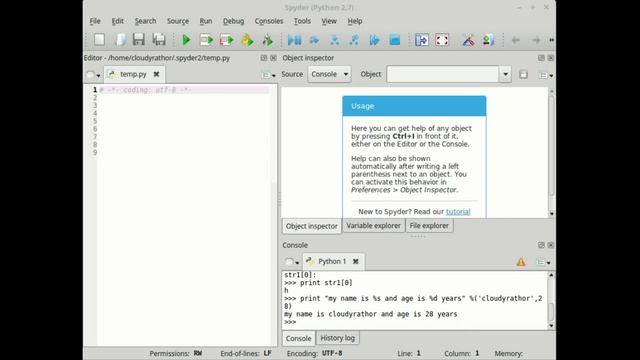The width and height of the screenshot is (640, 360).
Task: Run the file with green play icon
Action: pos(187,40)
